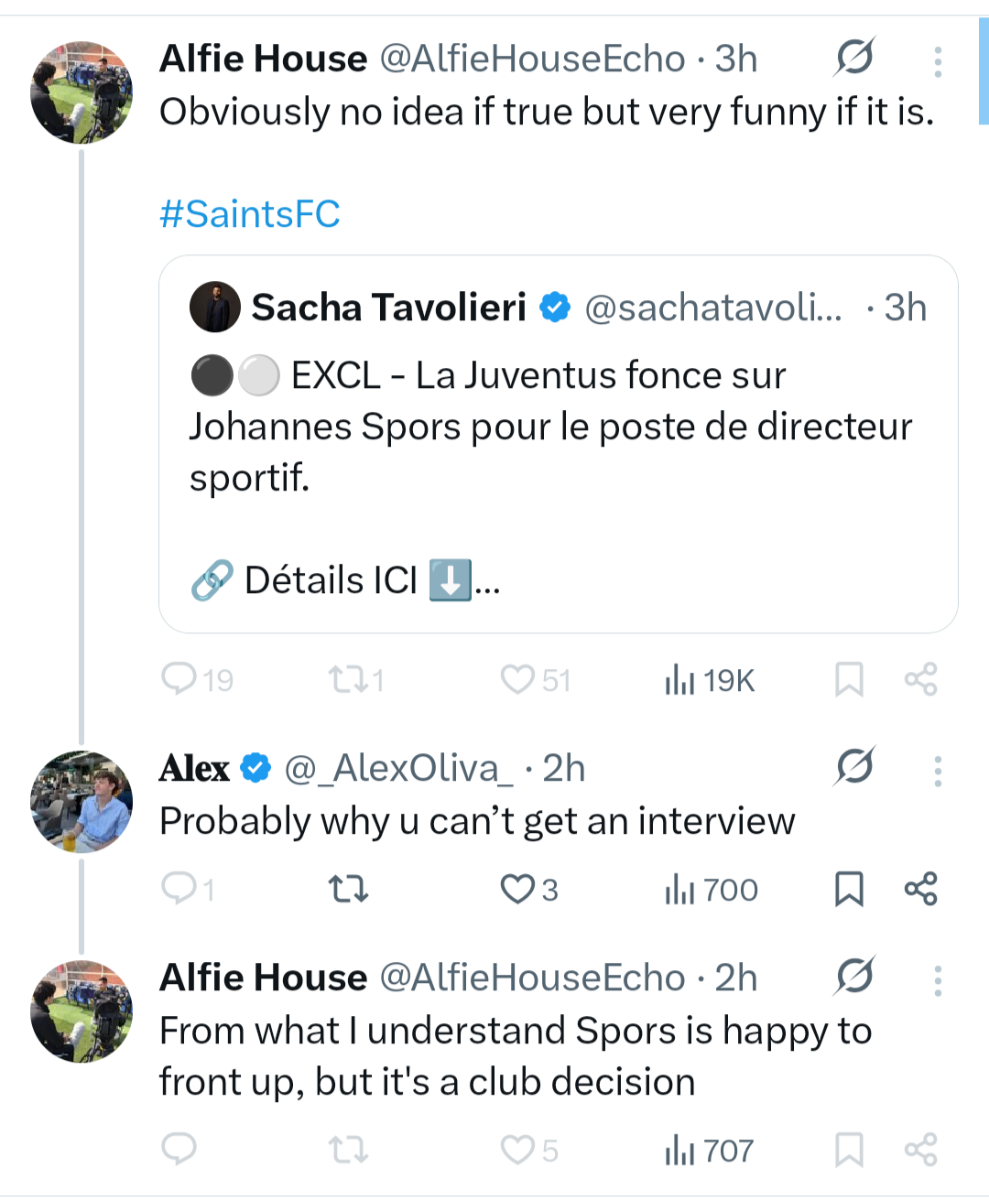Open more options on last Alfie reply
Image resolution: width=989 pixels, height=1200 pixels.
(938, 978)
